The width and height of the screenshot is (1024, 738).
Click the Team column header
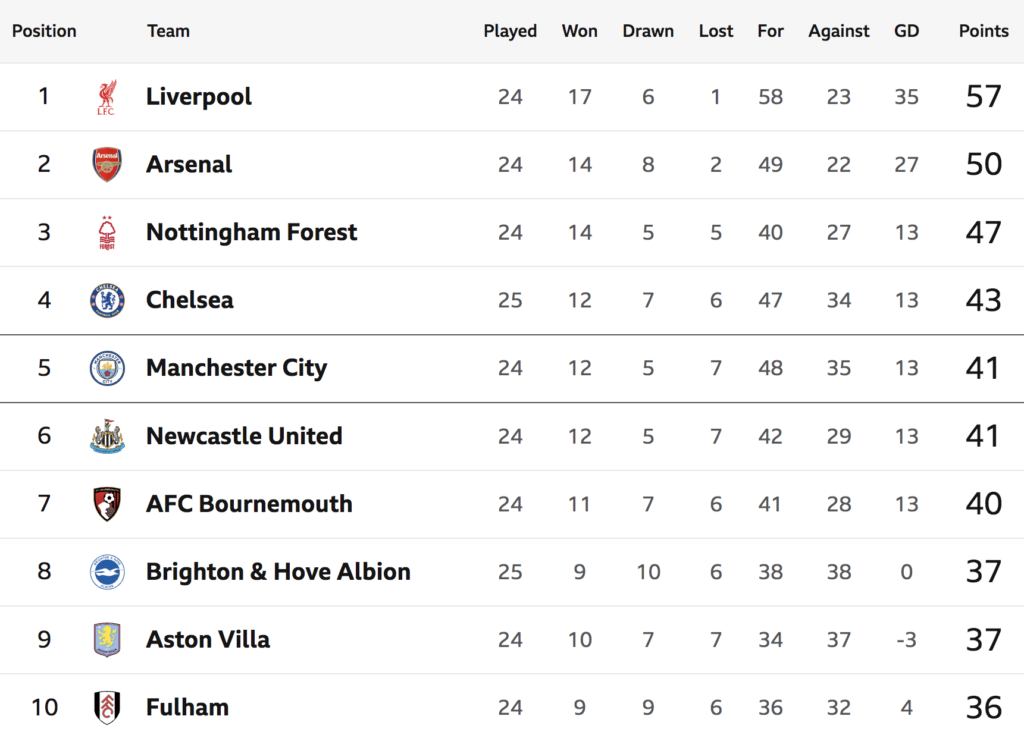[168, 31]
